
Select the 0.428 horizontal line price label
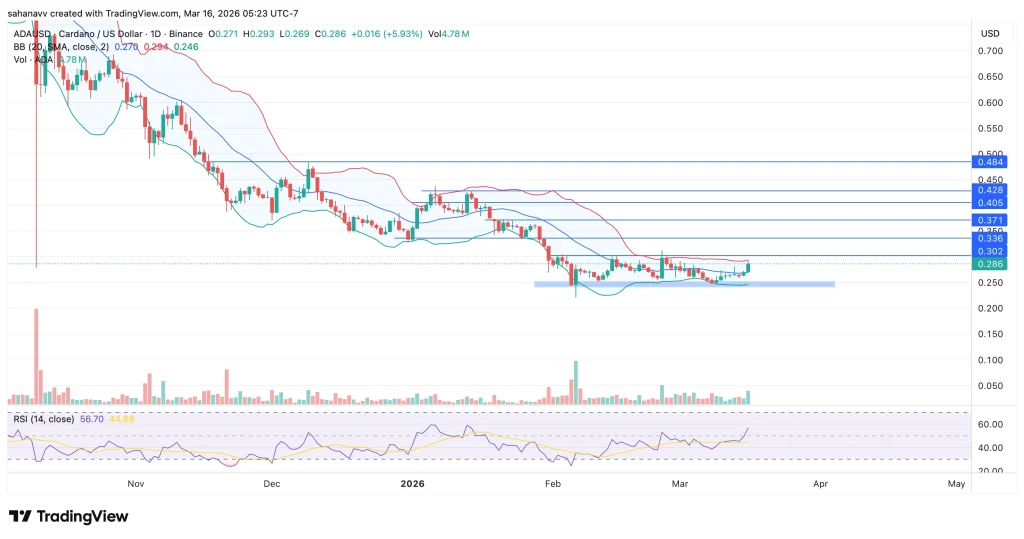point(992,190)
